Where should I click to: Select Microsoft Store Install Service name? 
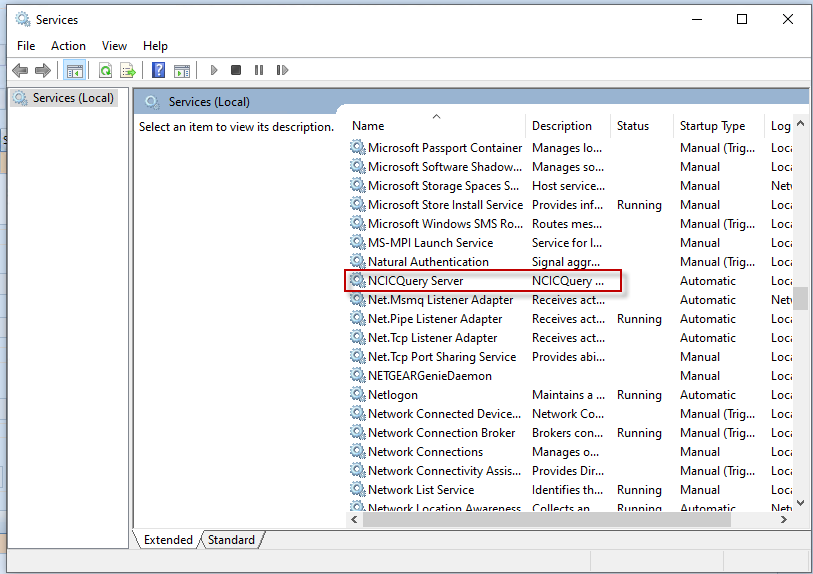[445, 205]
